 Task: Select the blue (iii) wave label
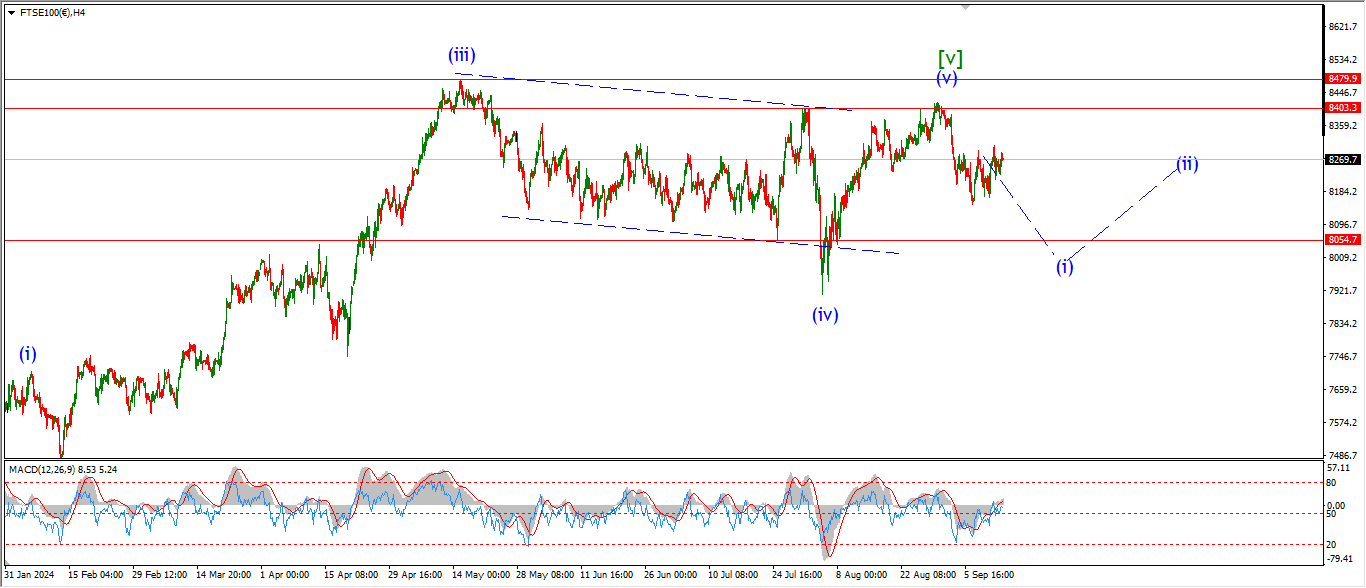coord(461,56)
